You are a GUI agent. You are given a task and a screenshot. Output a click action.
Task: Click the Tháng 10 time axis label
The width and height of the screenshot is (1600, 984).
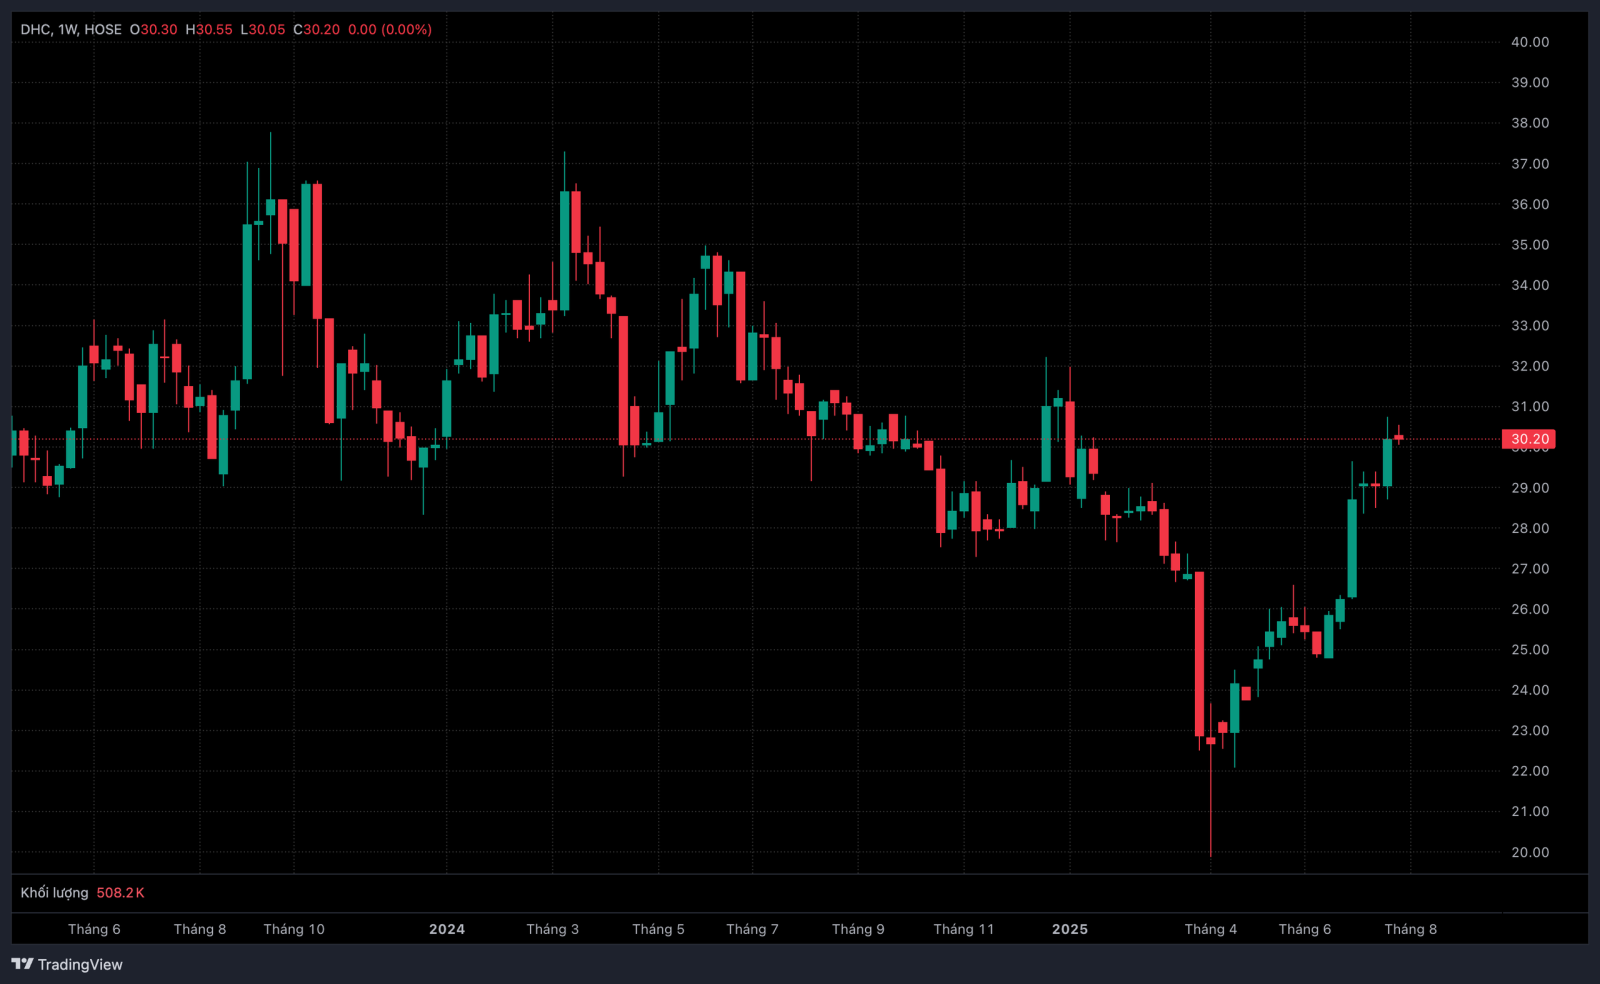[x=294, y=929]
